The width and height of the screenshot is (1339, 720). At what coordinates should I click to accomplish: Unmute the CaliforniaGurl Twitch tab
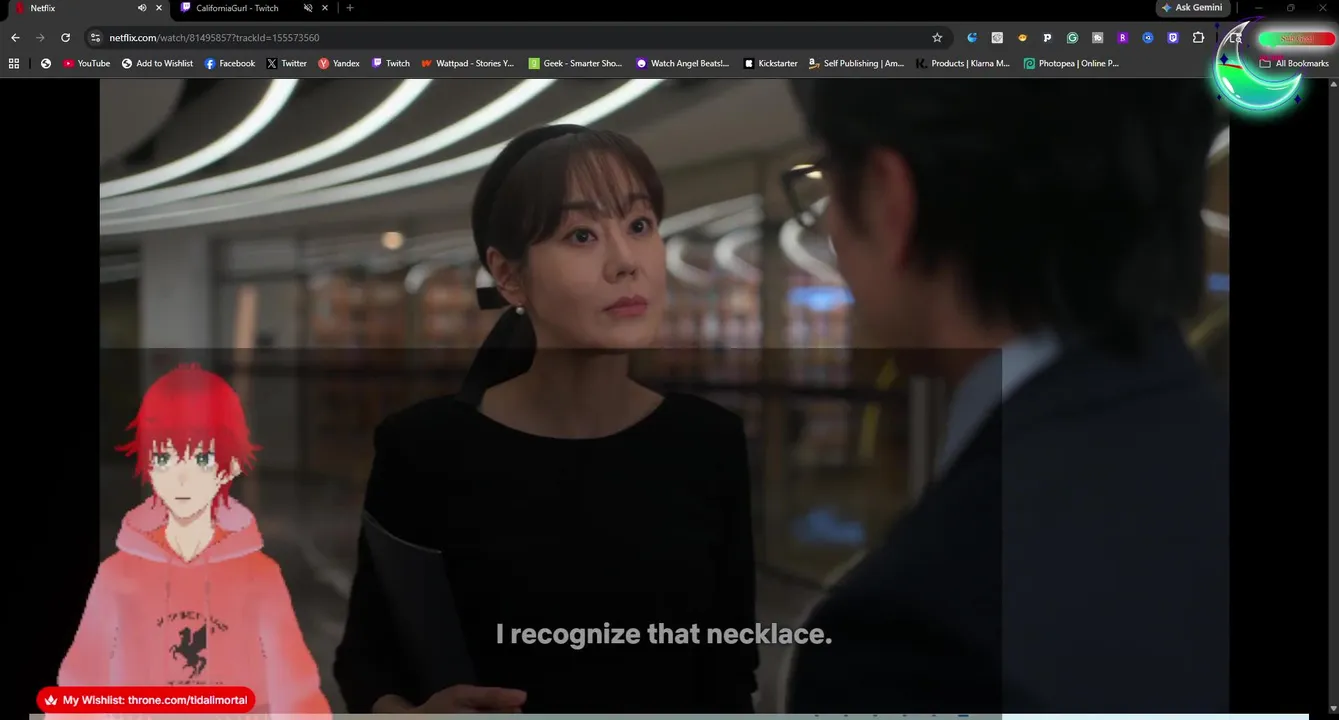[x=308, y=8]
